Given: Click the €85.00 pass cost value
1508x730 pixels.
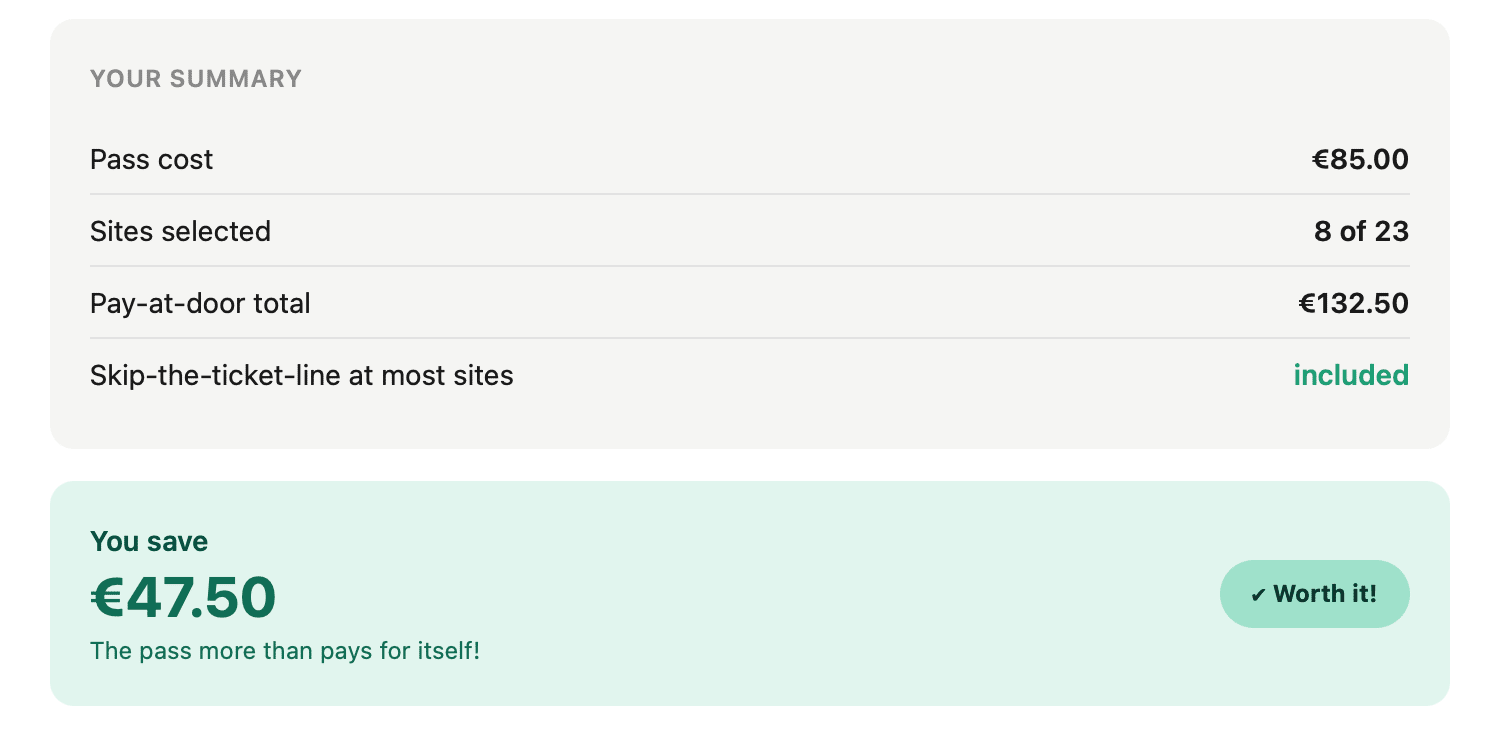Looking at the screenshot, I should pos(1360,159).
